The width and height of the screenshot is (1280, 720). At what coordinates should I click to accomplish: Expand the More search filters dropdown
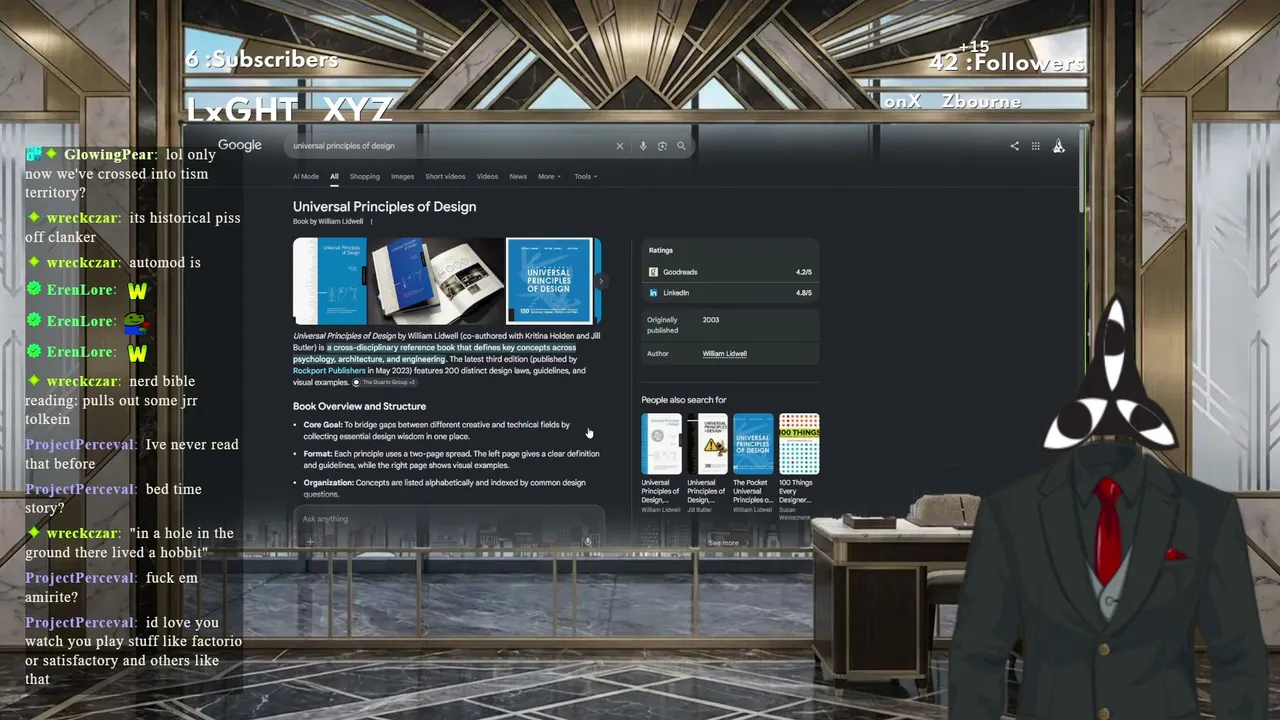tap(549, 177)
